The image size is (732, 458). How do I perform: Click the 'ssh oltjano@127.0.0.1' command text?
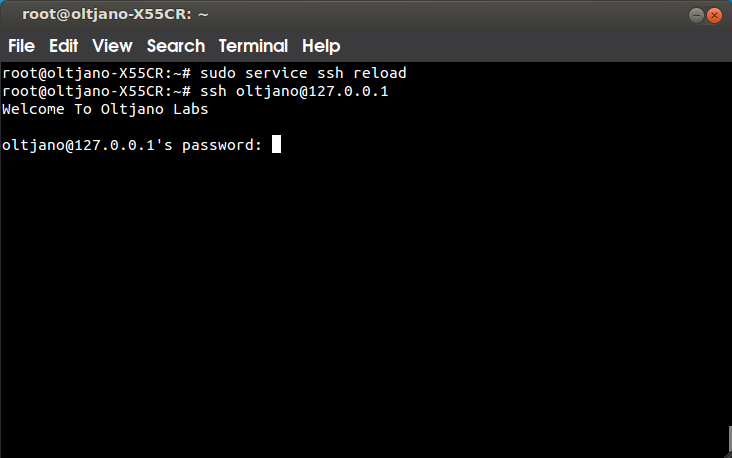[x=294, y=91]
